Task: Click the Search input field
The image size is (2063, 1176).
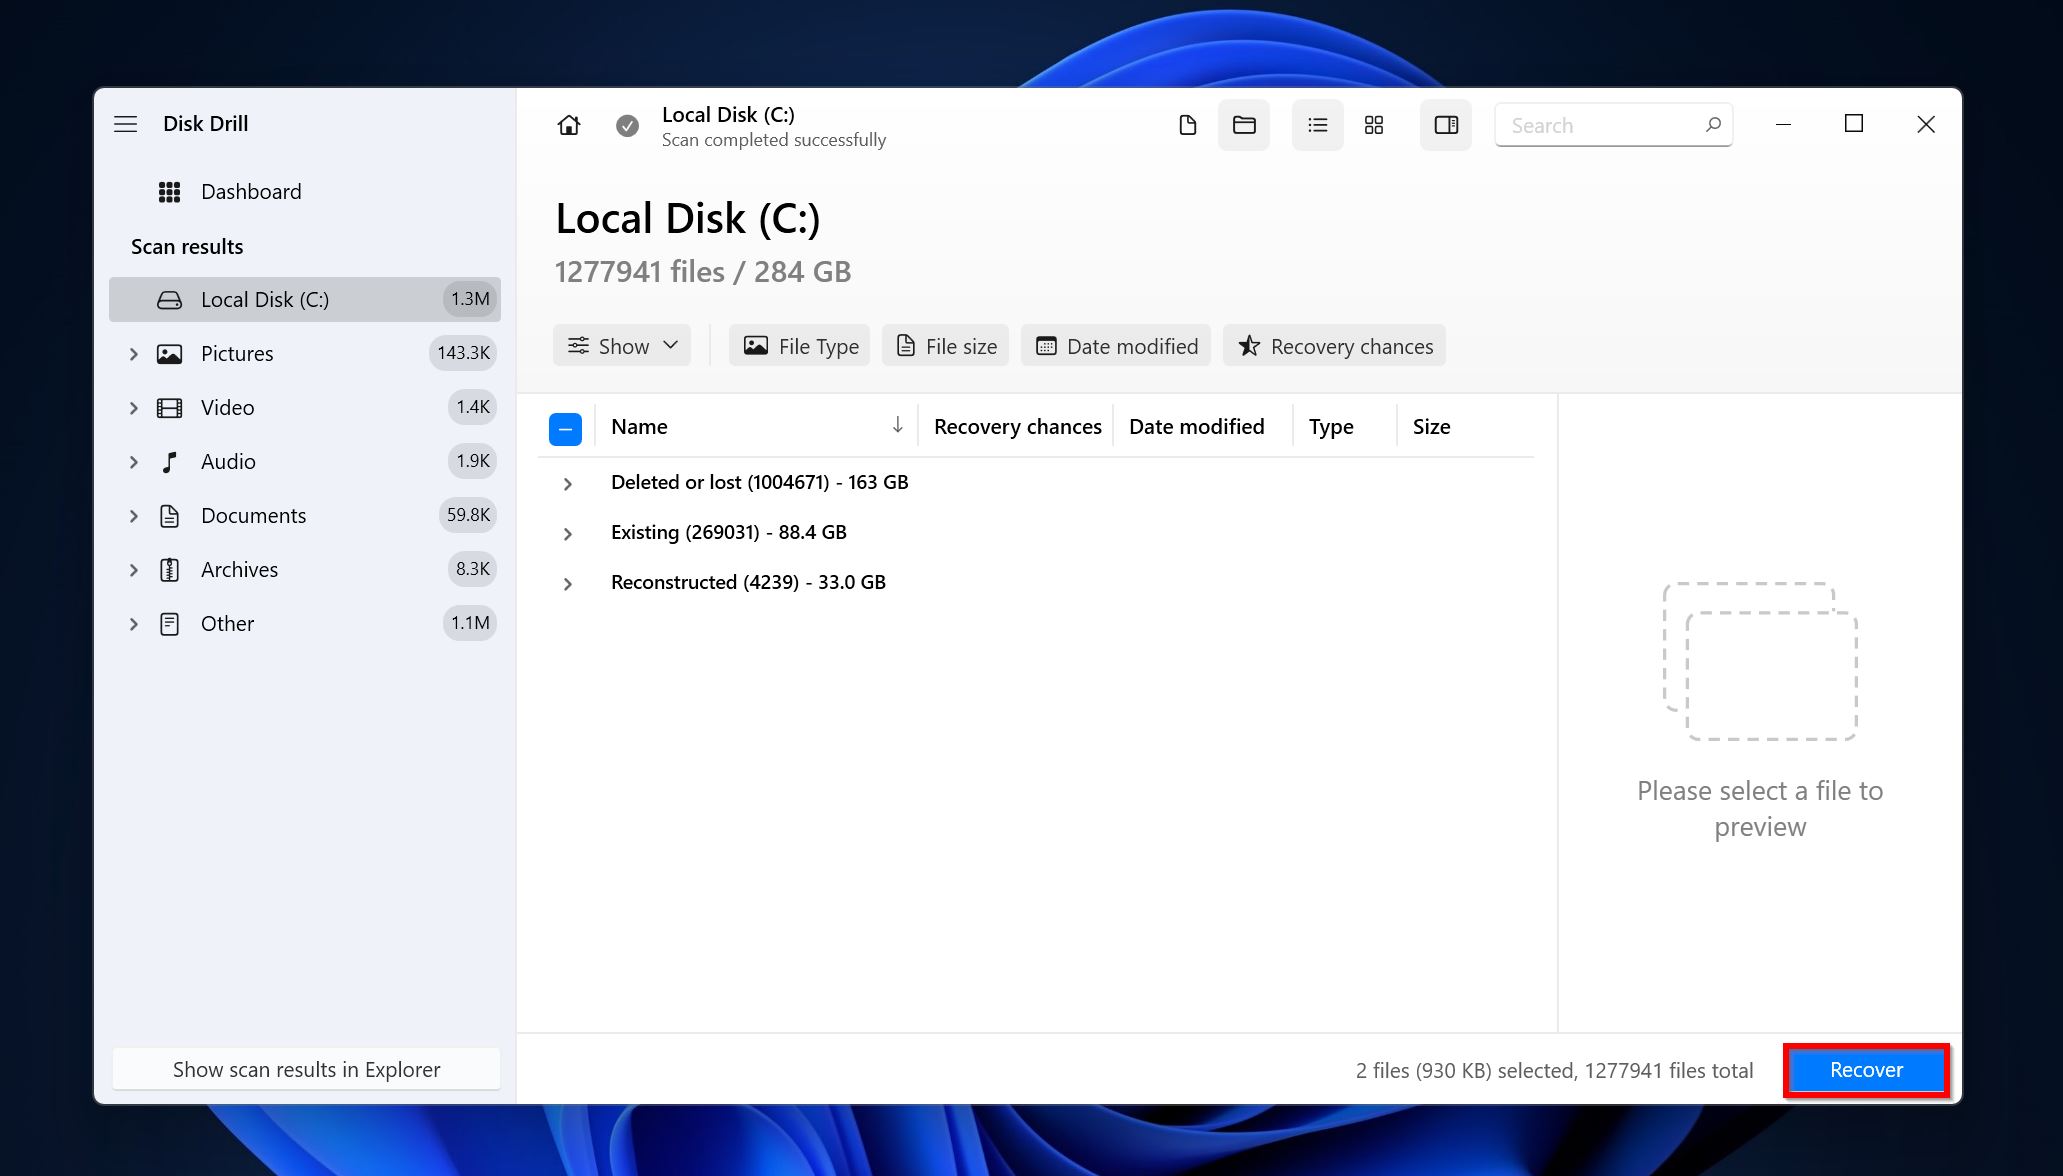Action: (x=1614, y=125)
